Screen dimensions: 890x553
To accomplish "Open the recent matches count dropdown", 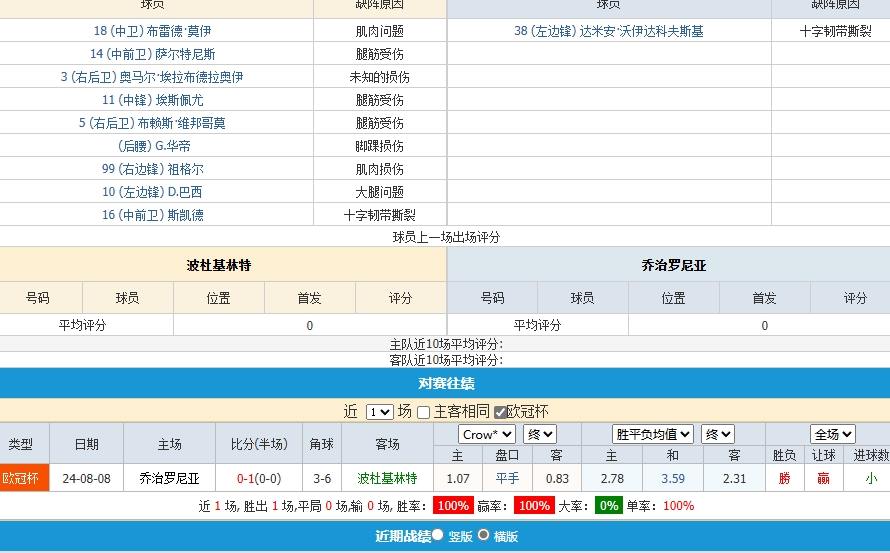I will 379,412.
